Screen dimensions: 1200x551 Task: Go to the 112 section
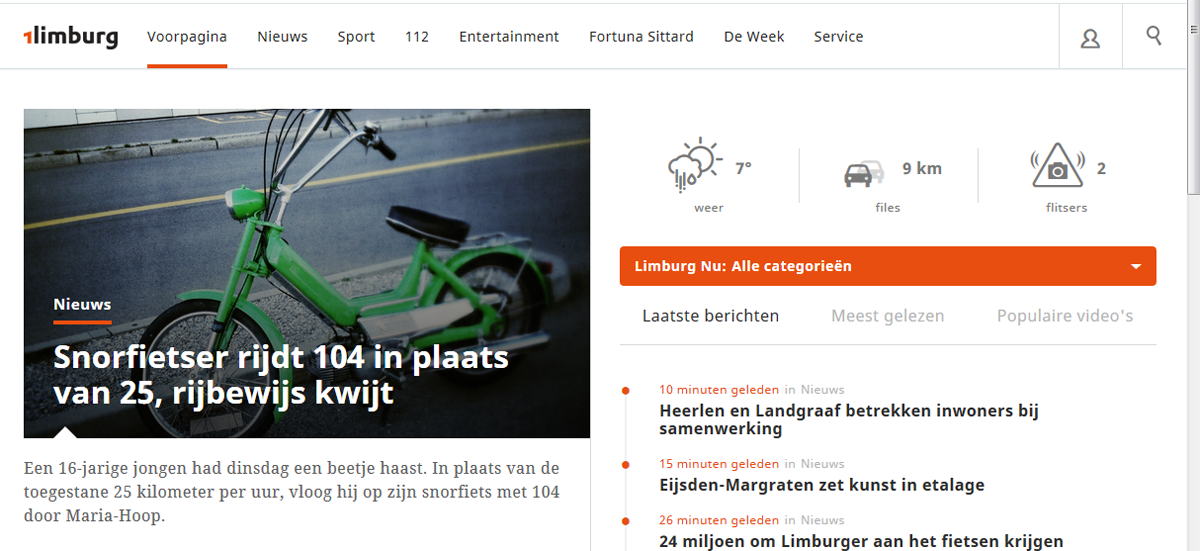tap(417, 37)
